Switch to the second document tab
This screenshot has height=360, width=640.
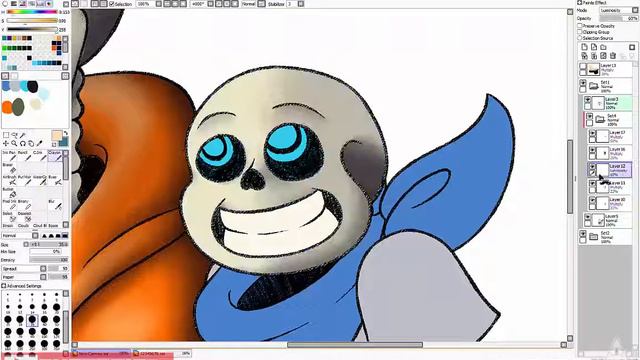[x=162, y=353]
